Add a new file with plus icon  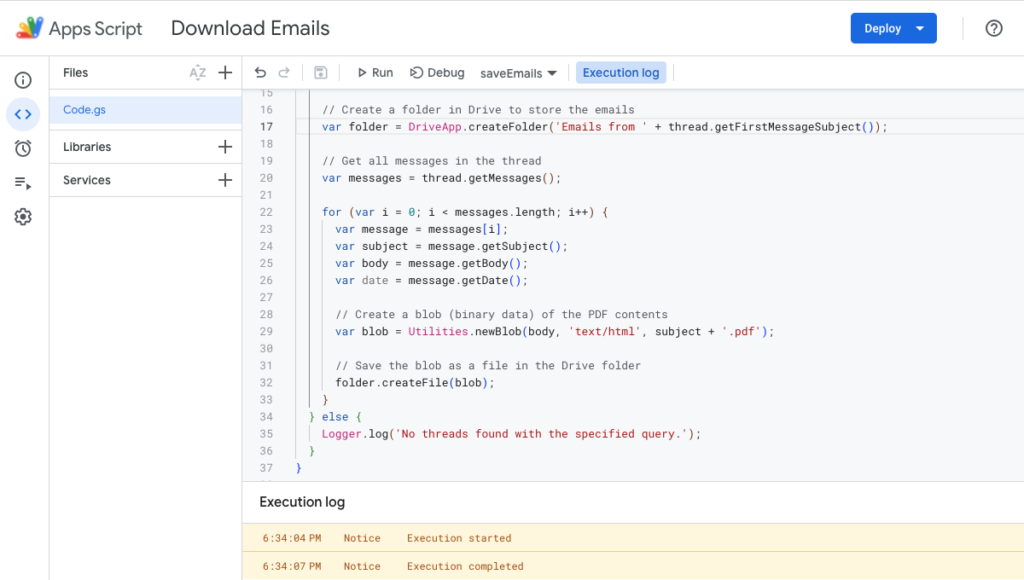tap(225, 73)
